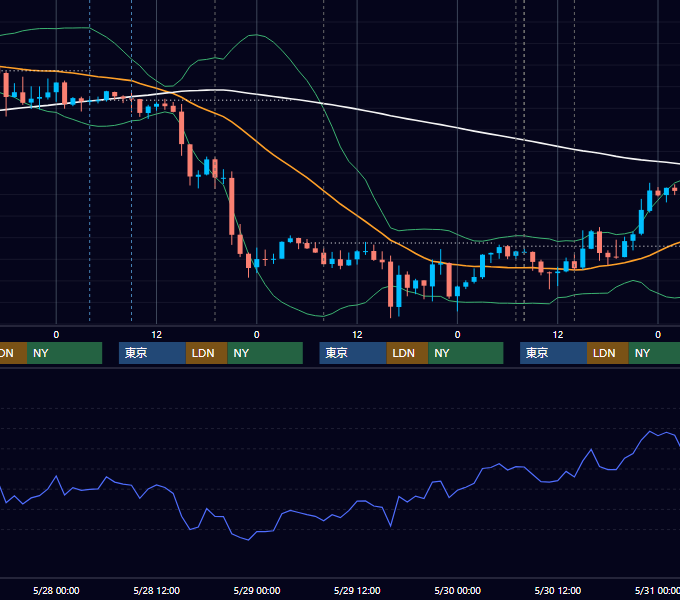
Task: Select the LDN session block on 5/29
Action: coord(407,353)
